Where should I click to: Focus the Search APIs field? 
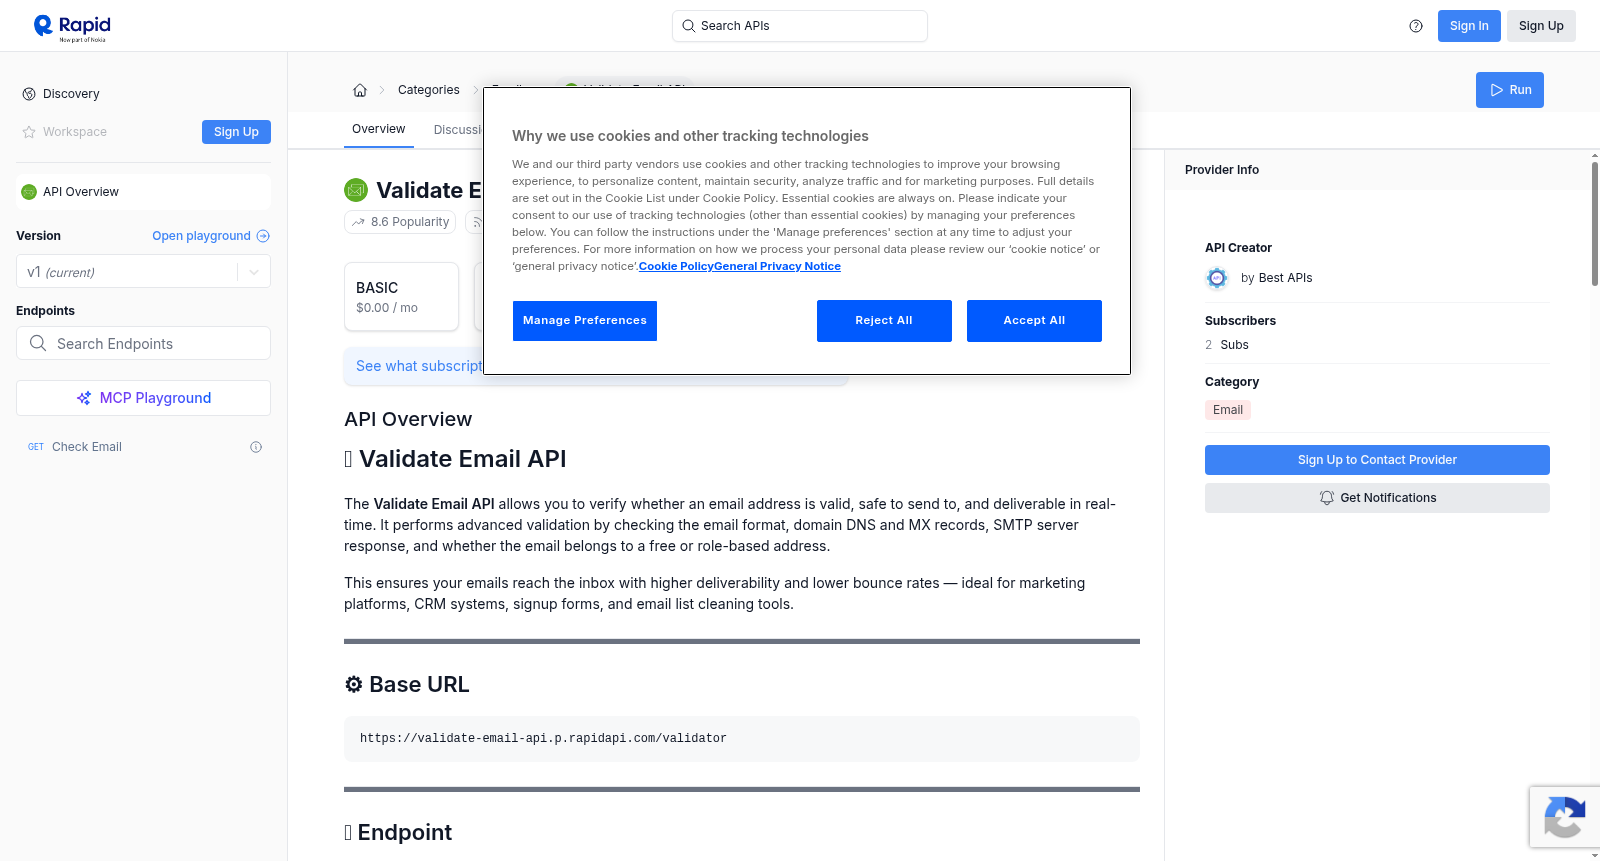(800, 26)
